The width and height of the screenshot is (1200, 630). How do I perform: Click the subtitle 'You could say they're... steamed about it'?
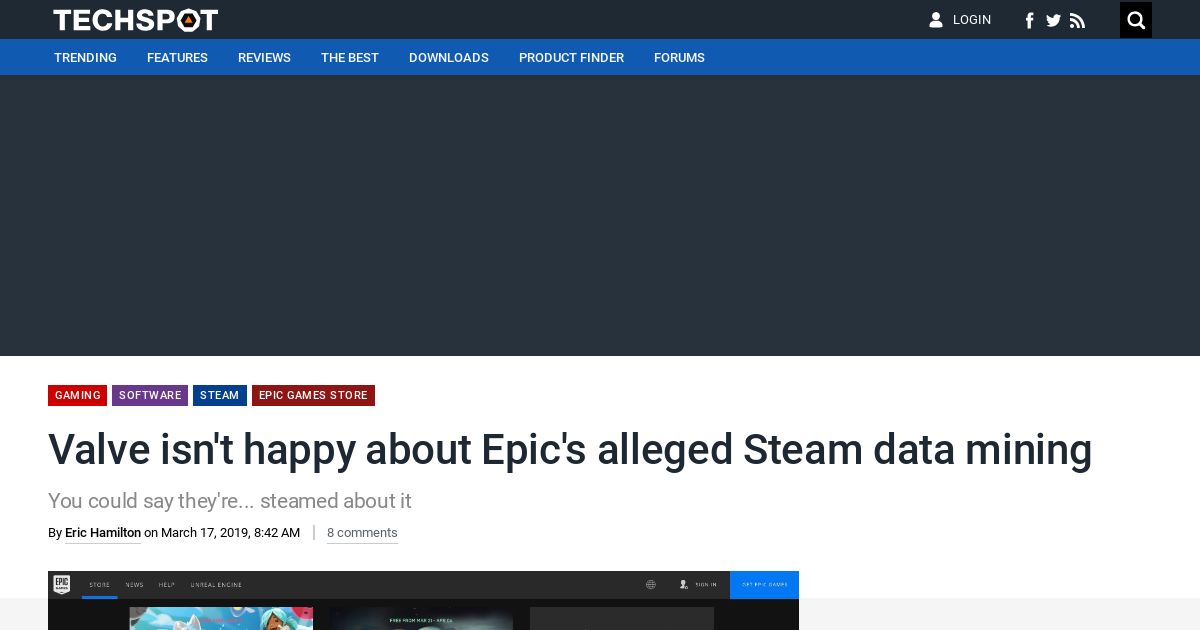[x=230, y=501]
